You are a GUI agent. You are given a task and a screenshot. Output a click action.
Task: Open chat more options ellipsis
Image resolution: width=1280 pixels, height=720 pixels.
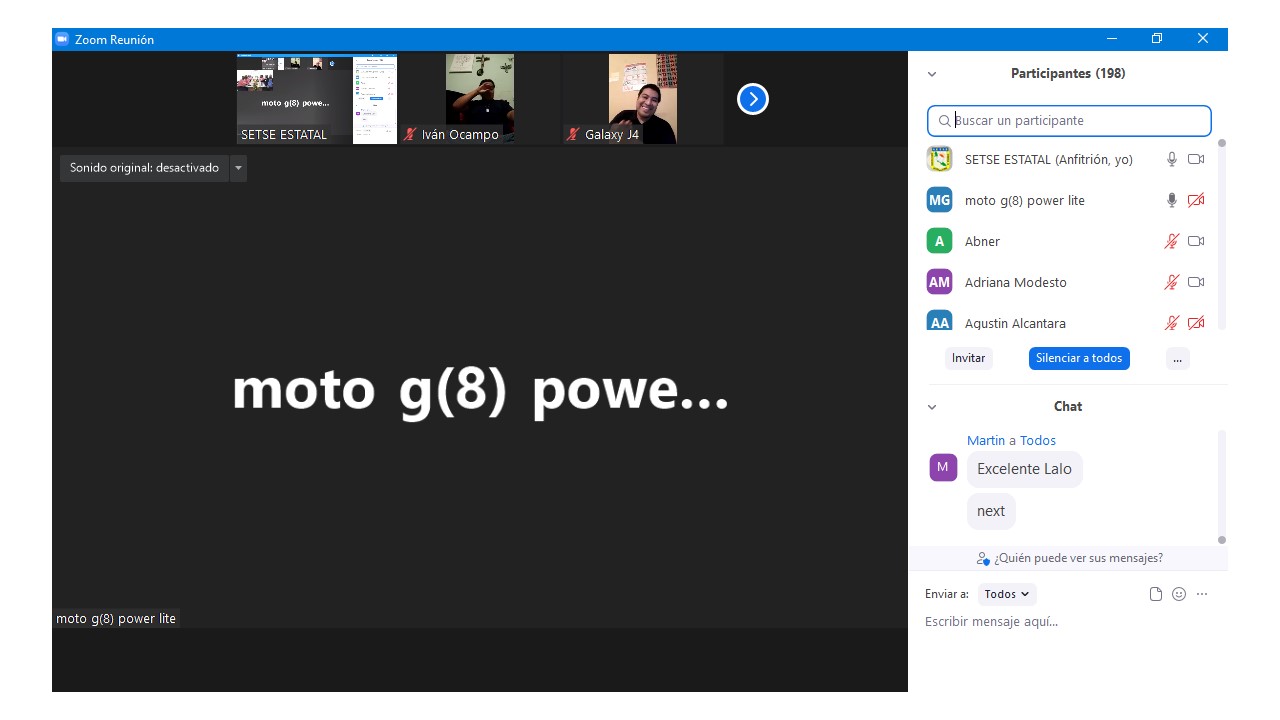[x=1202, y=594]
